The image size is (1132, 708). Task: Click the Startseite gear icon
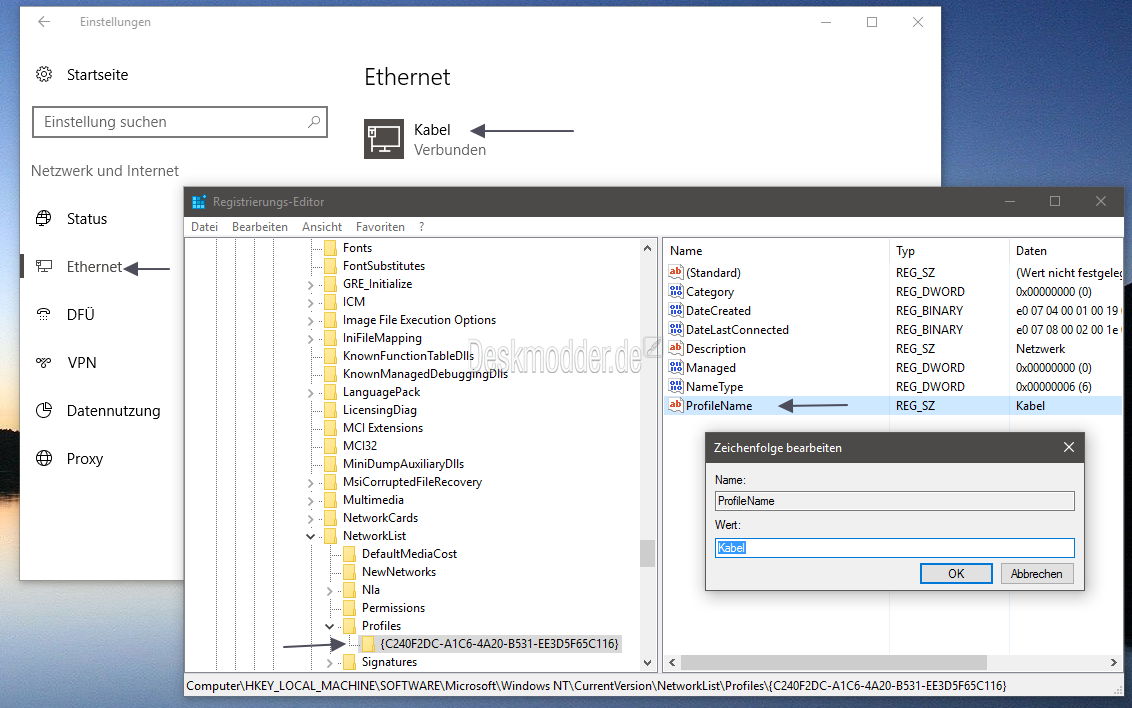click(x=44, y=74)
